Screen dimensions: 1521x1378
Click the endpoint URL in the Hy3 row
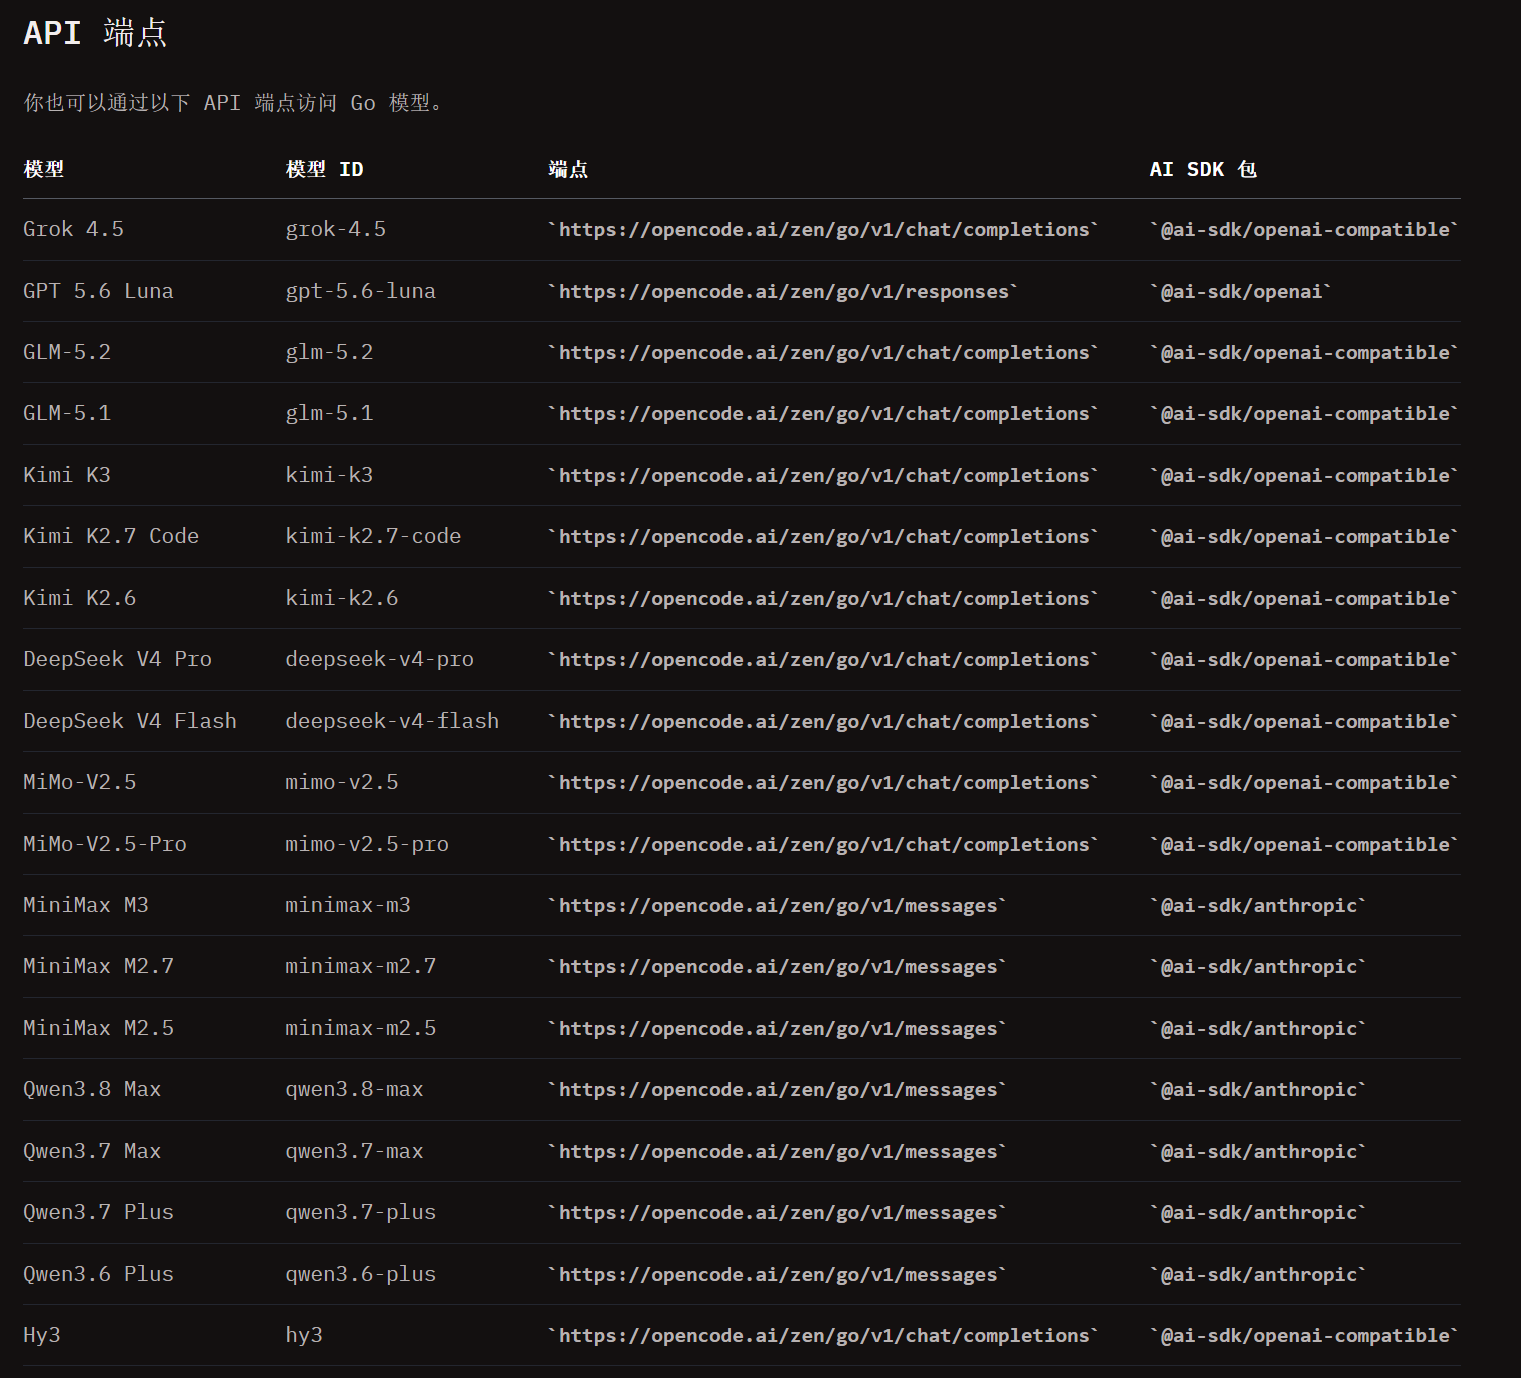point(823,1335)
